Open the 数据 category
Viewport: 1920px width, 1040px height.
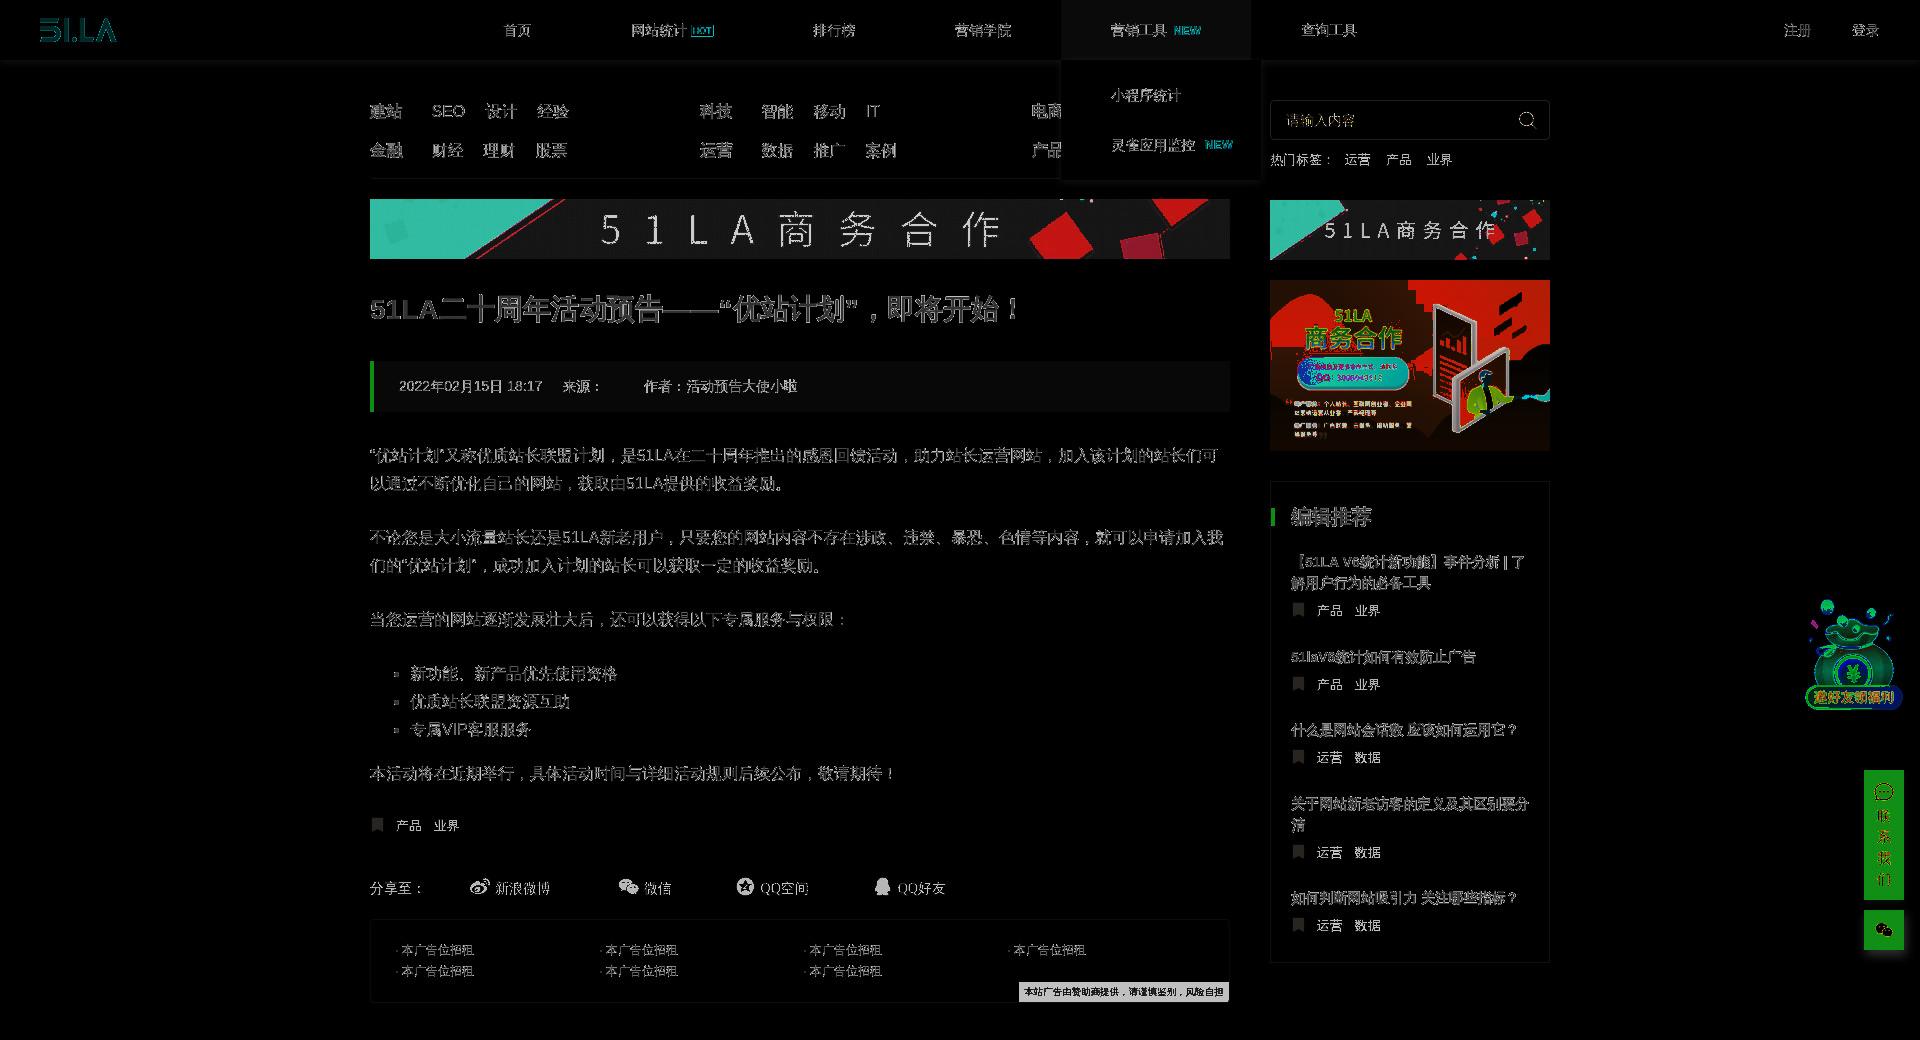[777, 151]
